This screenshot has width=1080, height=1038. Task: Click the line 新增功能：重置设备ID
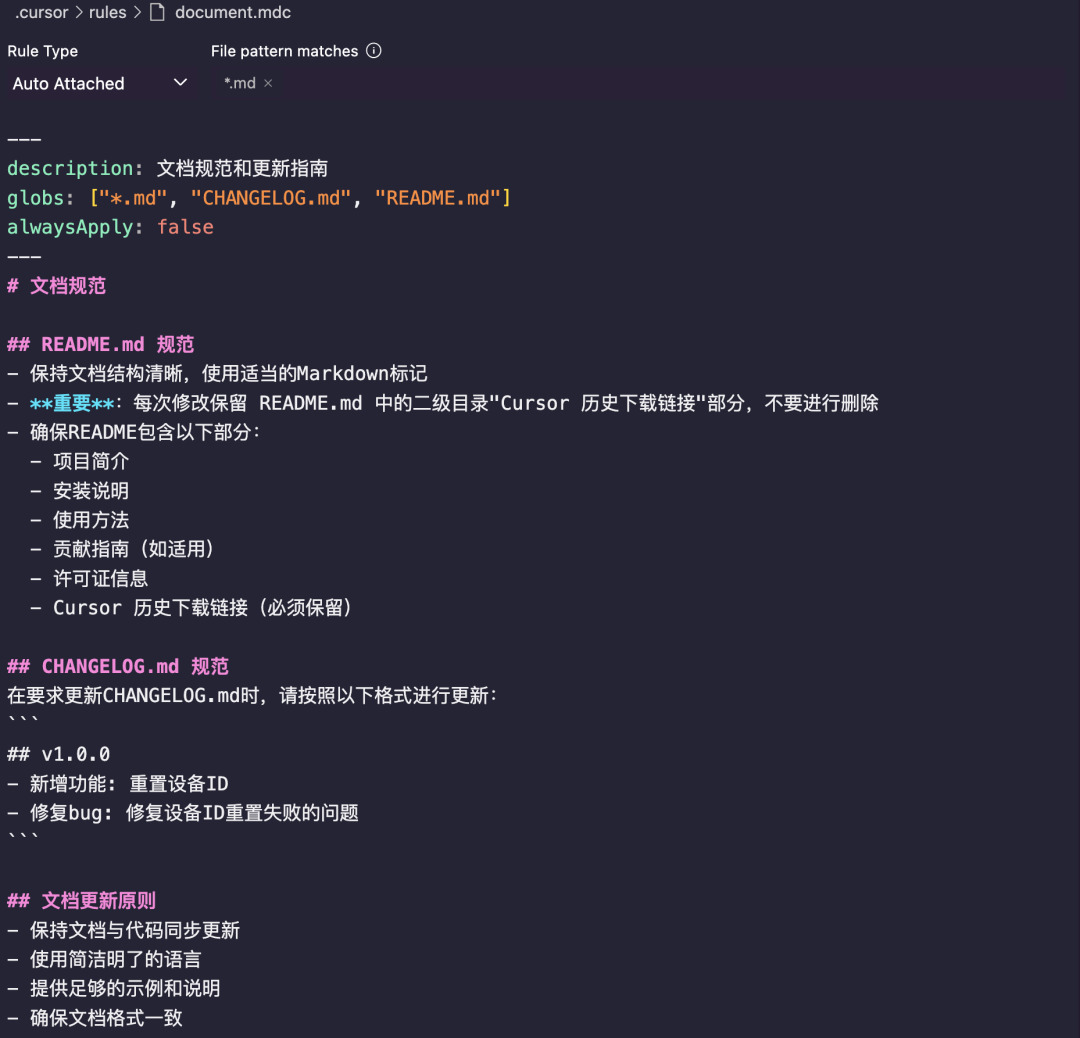pos(118,784)
